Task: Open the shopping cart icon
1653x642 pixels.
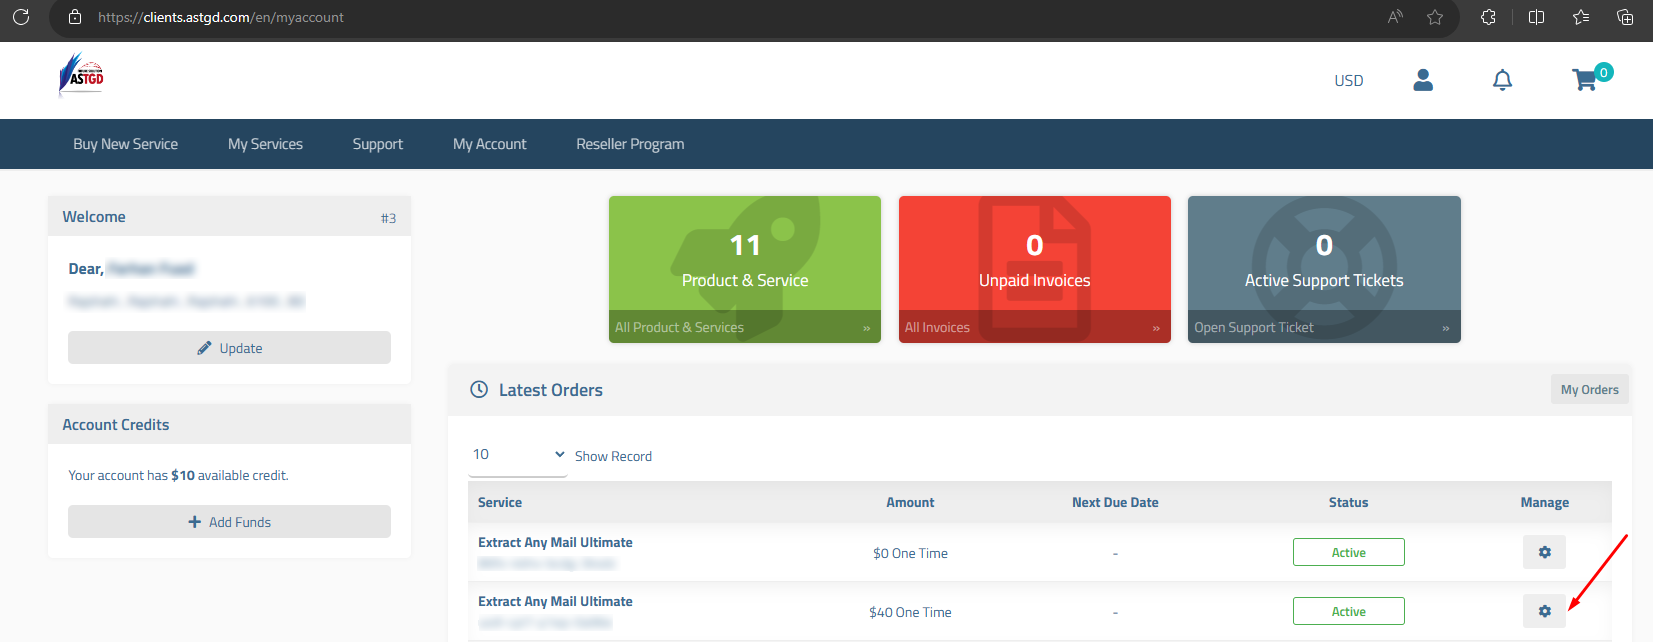Action: 1585,80
